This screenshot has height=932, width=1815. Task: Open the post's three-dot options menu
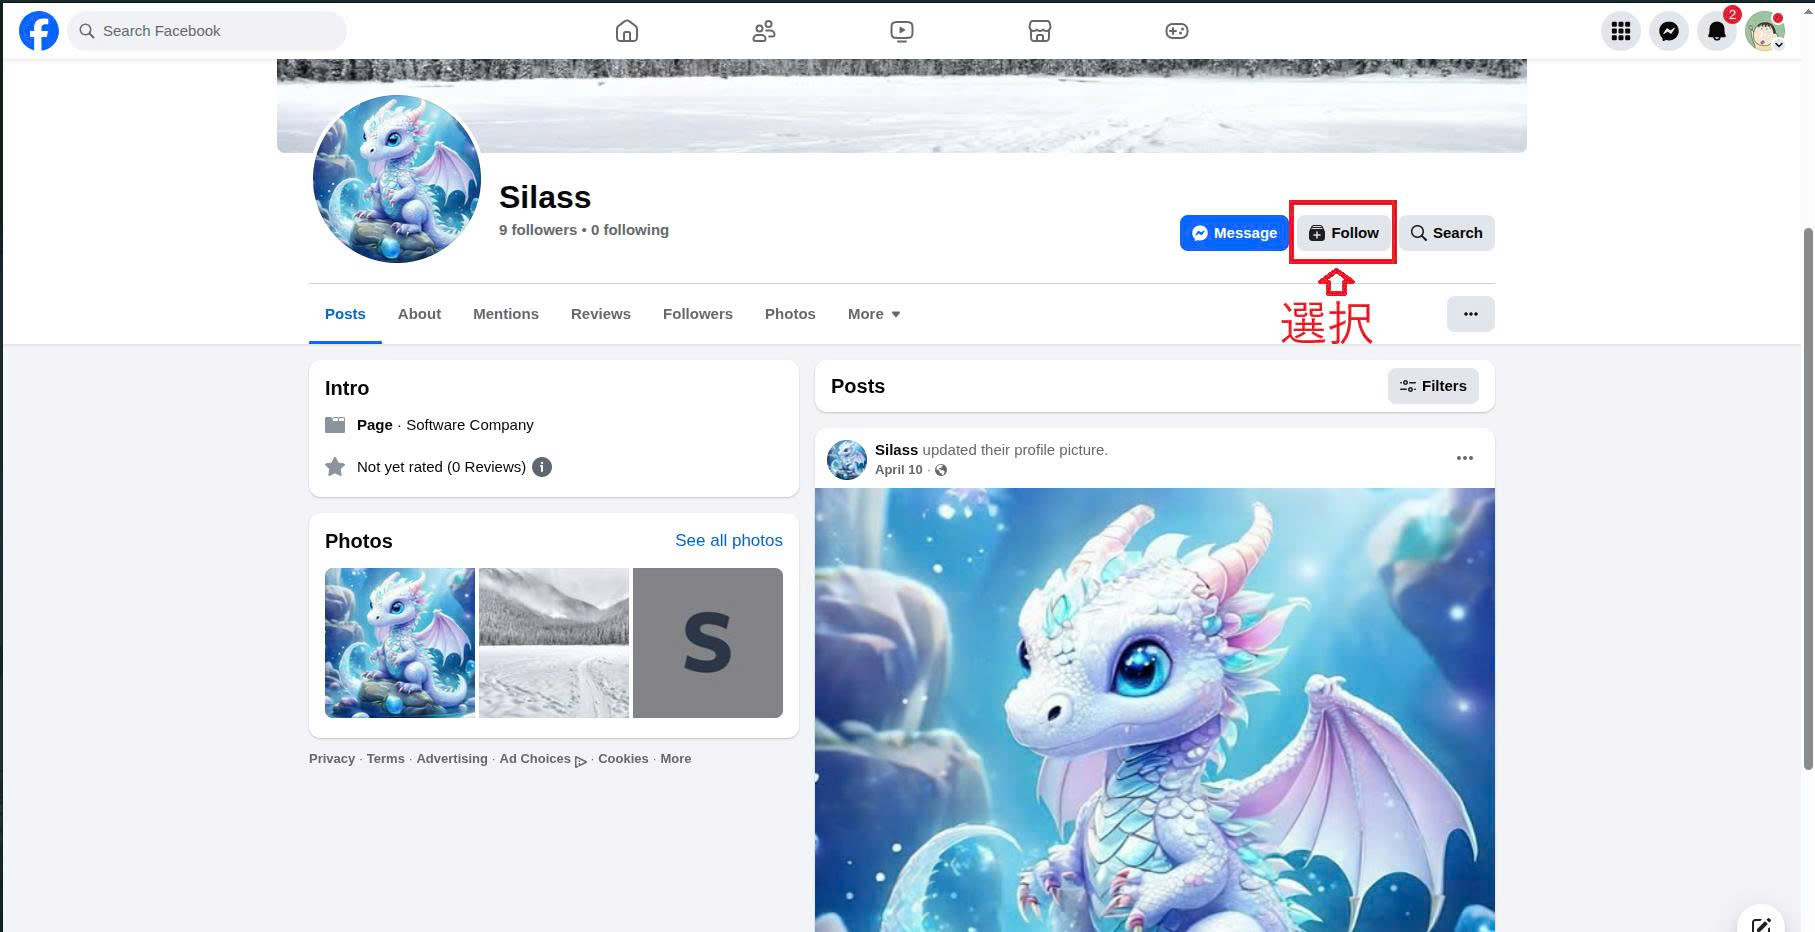click(x=1464, y=458)
